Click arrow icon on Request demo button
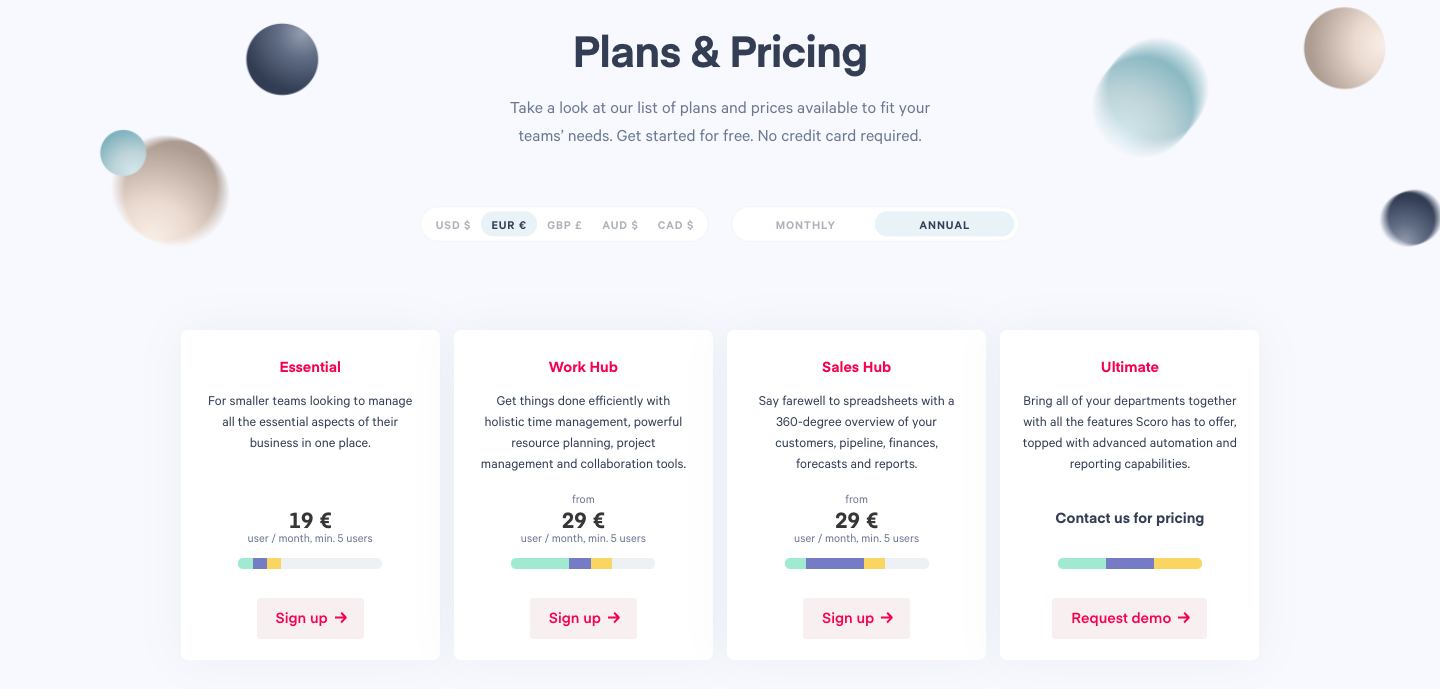This screenshot has height=689, width=1440. [x=1184, y=618]
